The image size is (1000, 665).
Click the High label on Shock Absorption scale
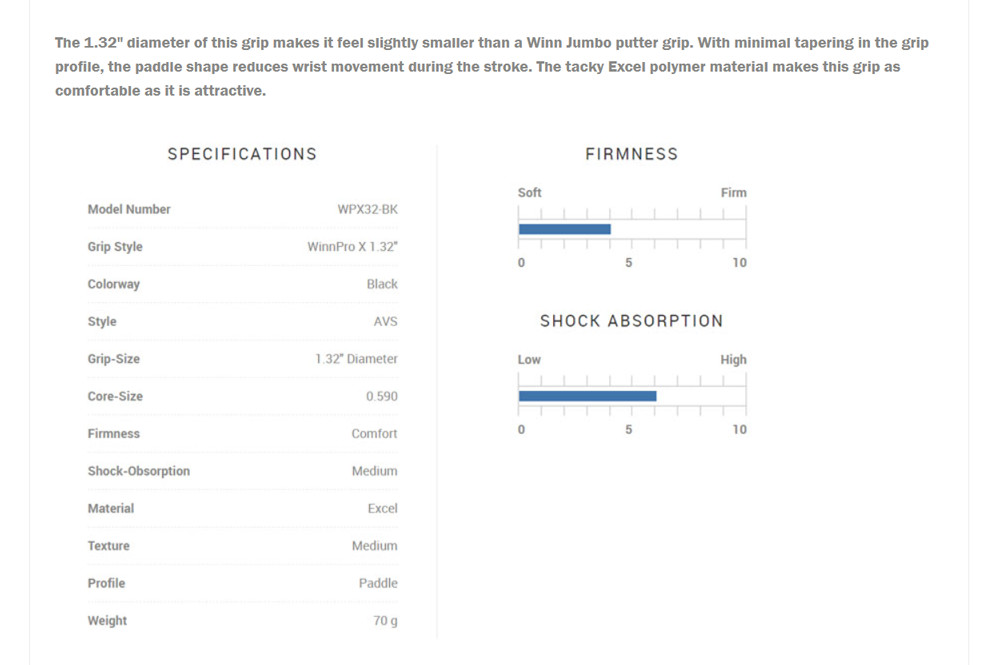click(x=733, y=360)
